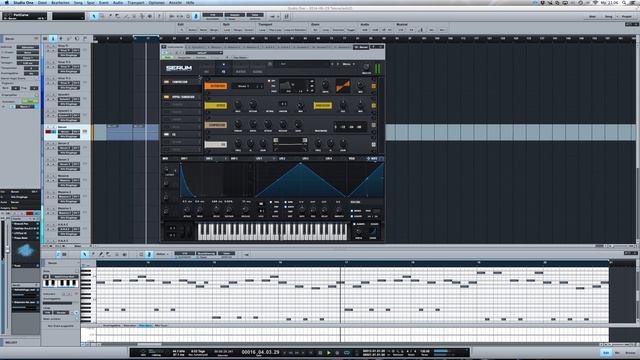The height and width of the screenshot is (360, 640).
Task: Click the Serum MASTER volume knob
Action: (x=366, y=67)
